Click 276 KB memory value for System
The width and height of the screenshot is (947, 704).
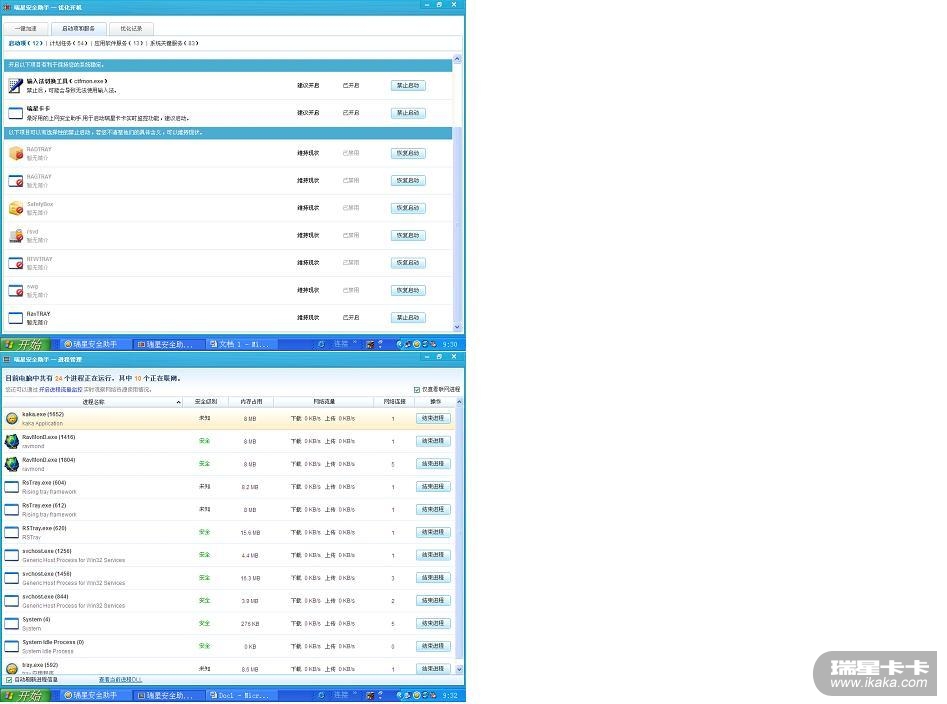pyautogui.click(x=250, y=624)
